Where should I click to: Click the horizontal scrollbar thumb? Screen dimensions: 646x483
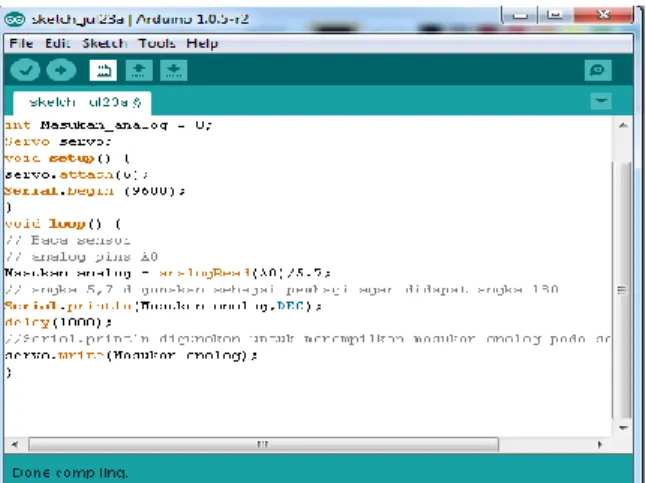[x=264, y=444]
